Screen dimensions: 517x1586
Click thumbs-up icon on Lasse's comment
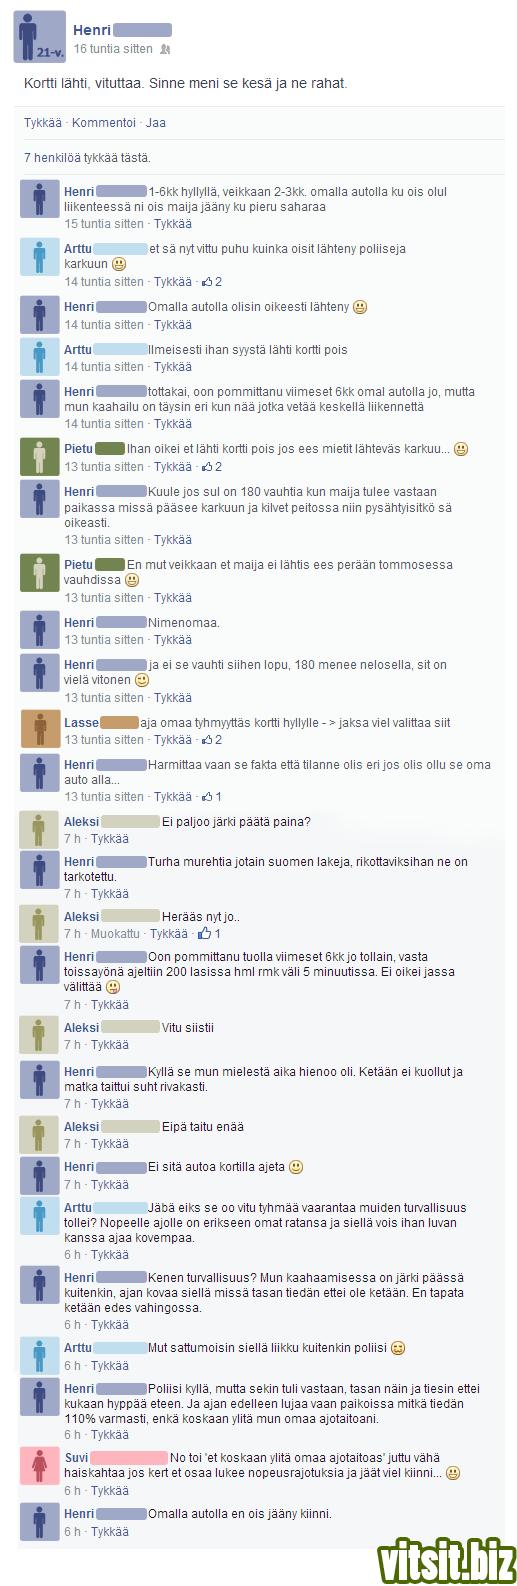tap(206, 740)
